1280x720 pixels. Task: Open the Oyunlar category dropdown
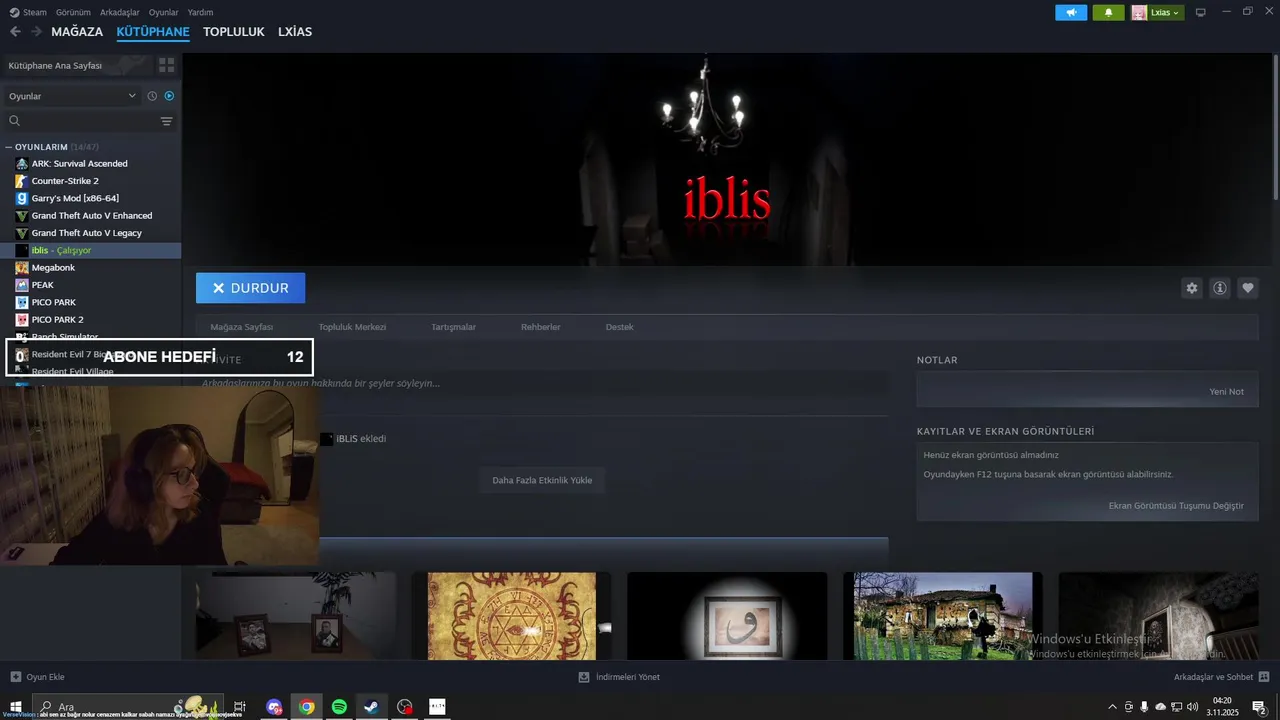point(72,96)
